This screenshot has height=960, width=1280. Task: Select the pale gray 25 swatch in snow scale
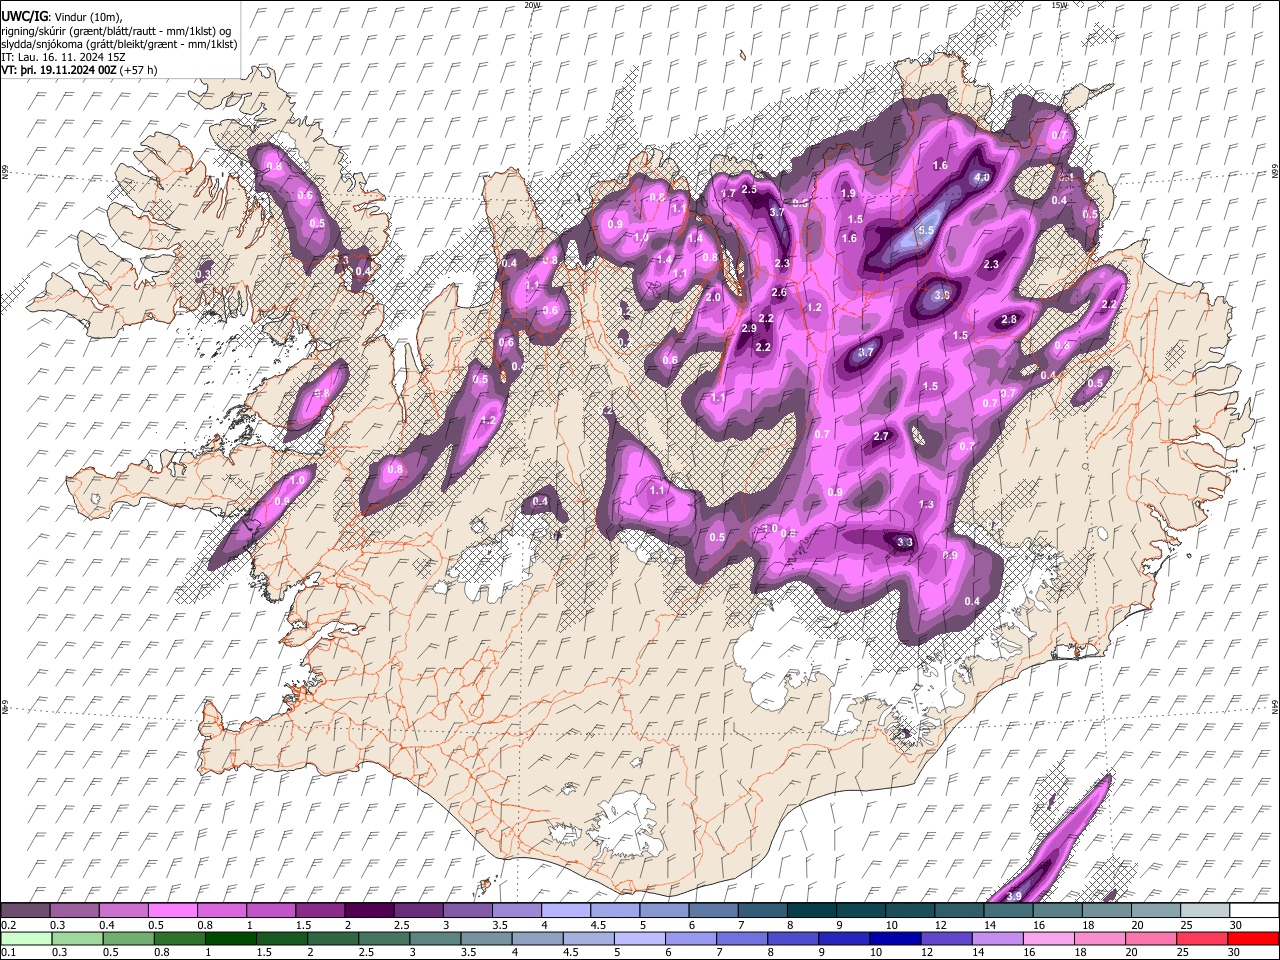1205,910
